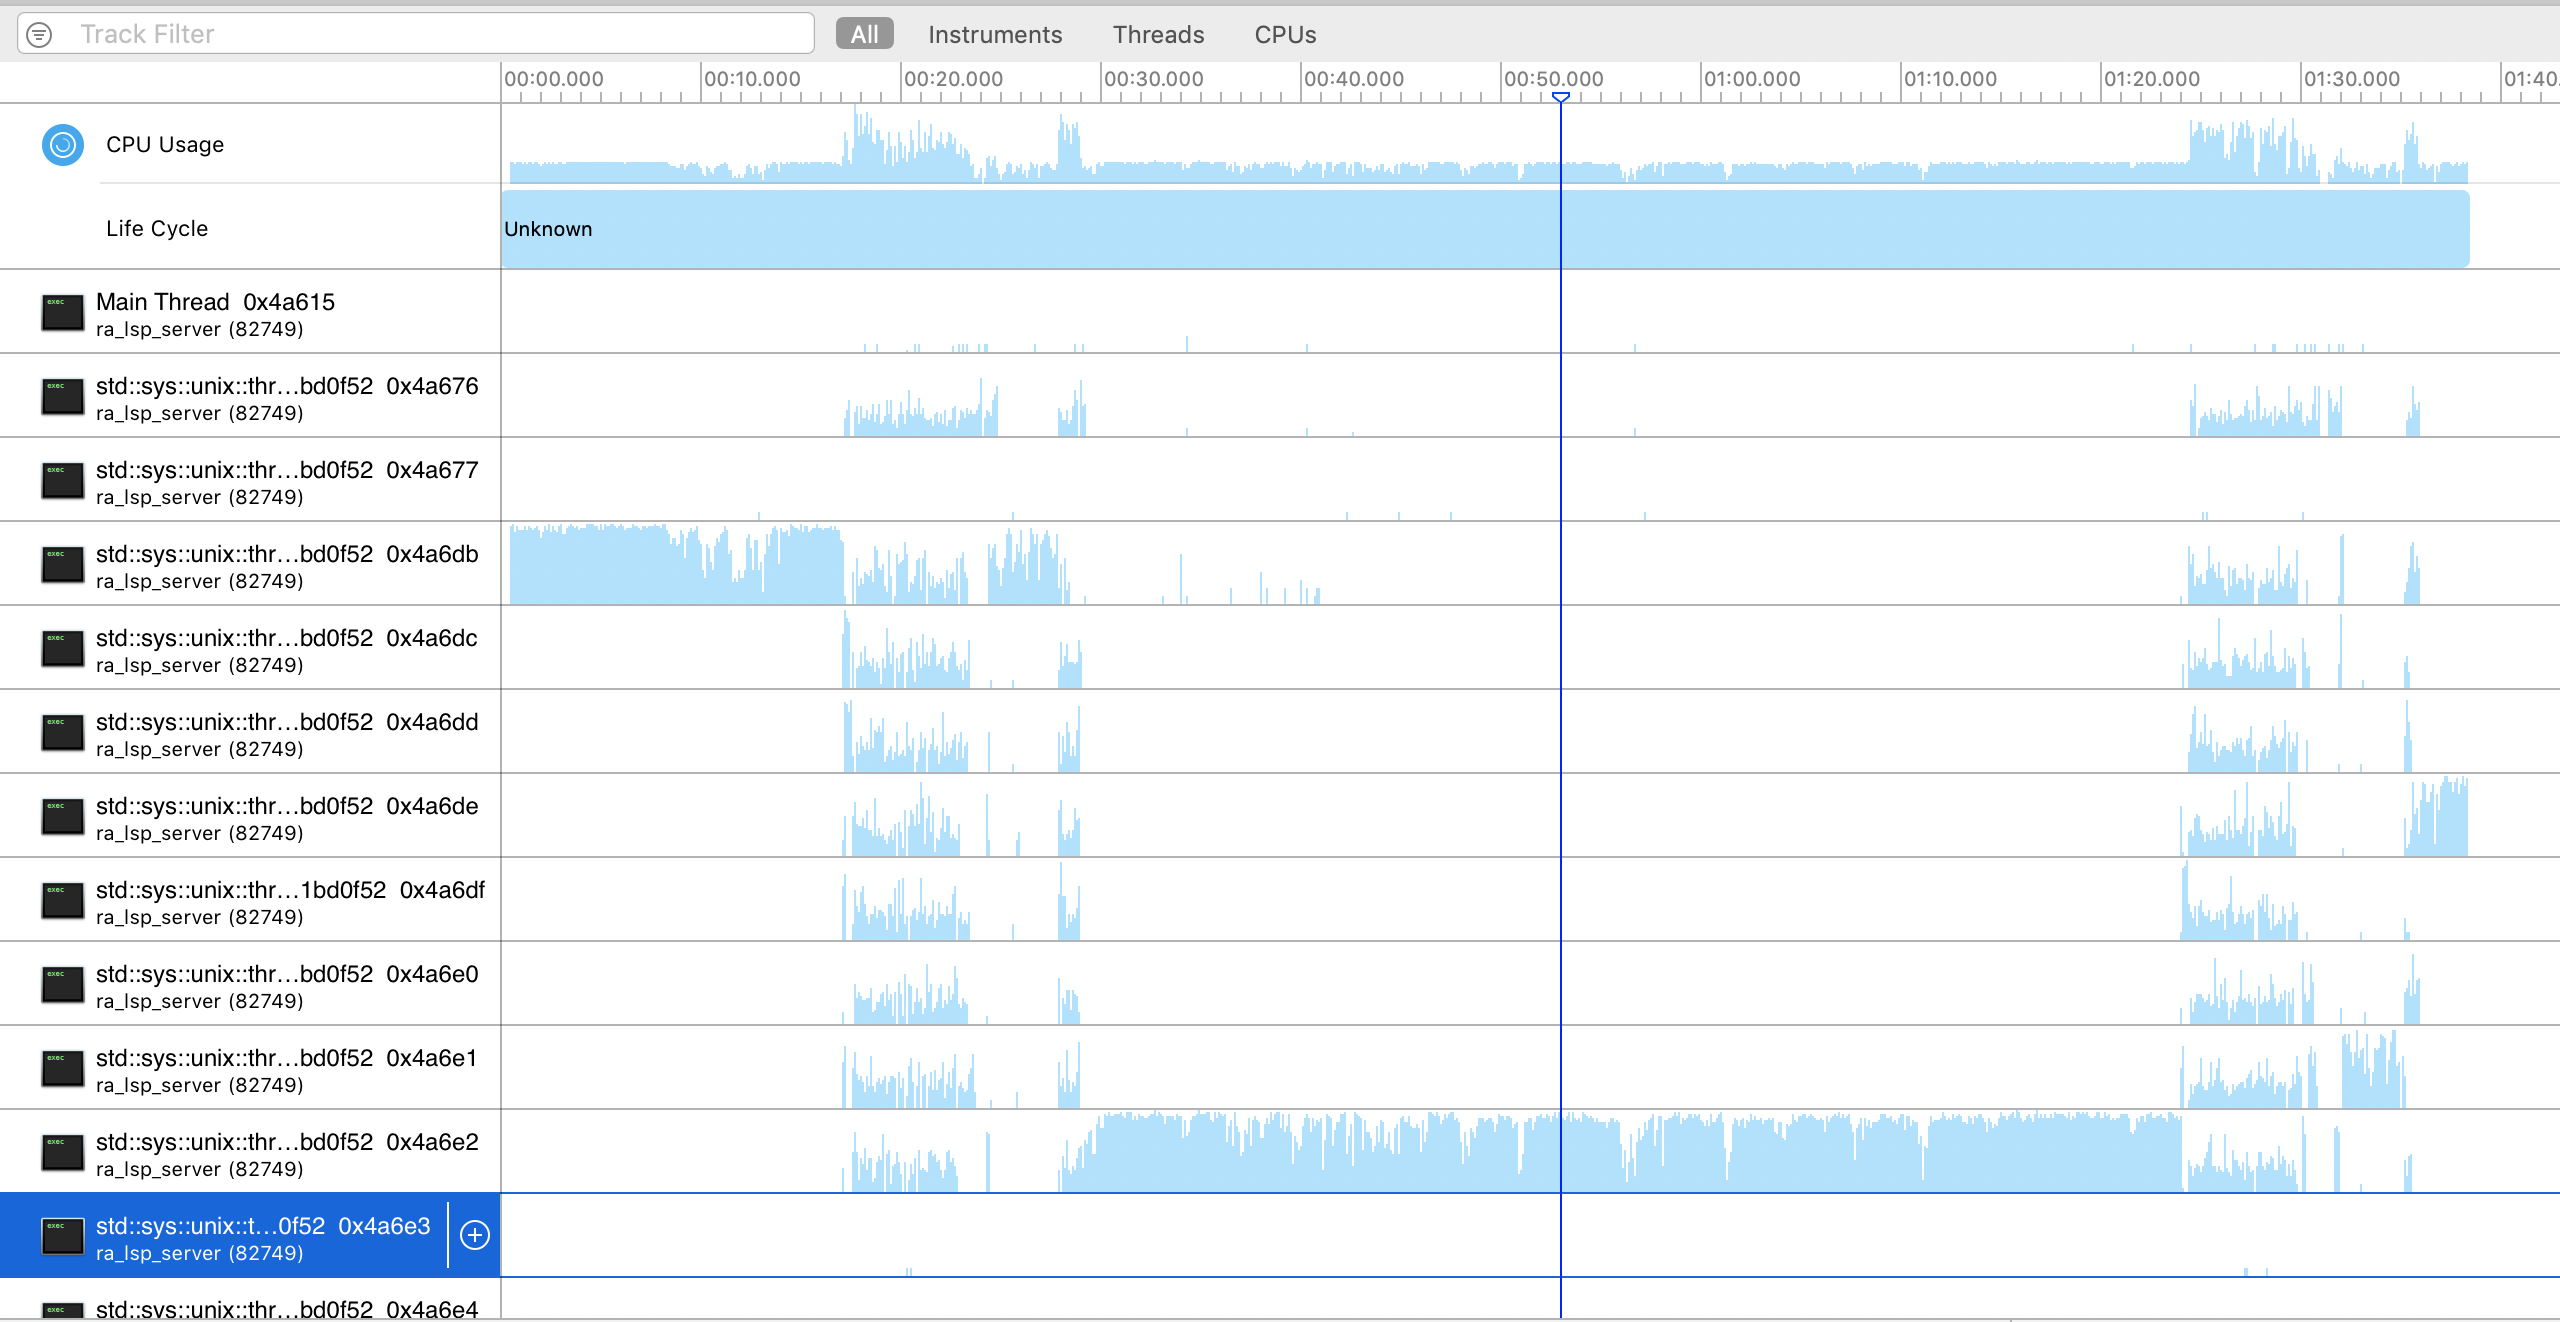Screen dimensions: 2560x1322
Task: Click the exec icon for thread 0x4a6dc
Action: tap(62, 649)
